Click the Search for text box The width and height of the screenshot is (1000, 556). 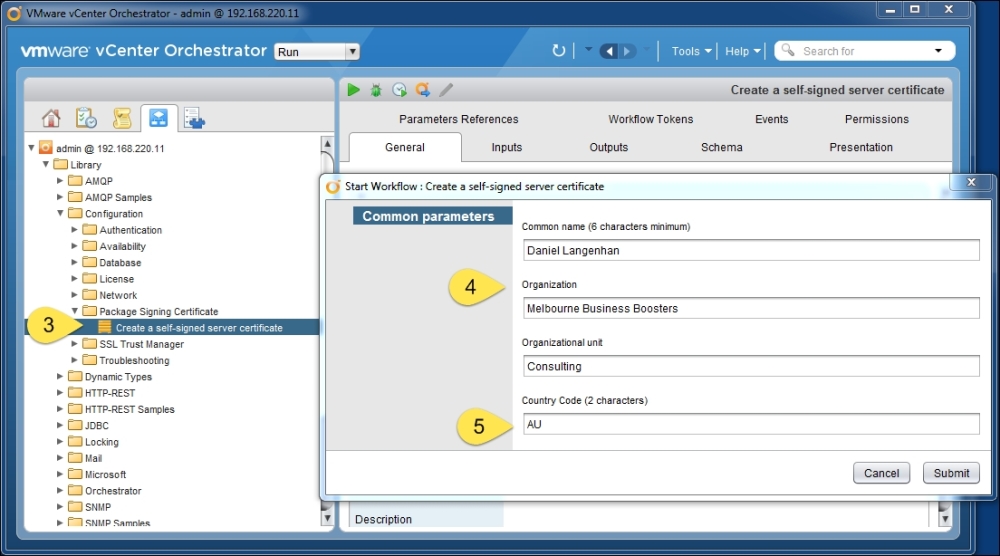click(862, 51)
